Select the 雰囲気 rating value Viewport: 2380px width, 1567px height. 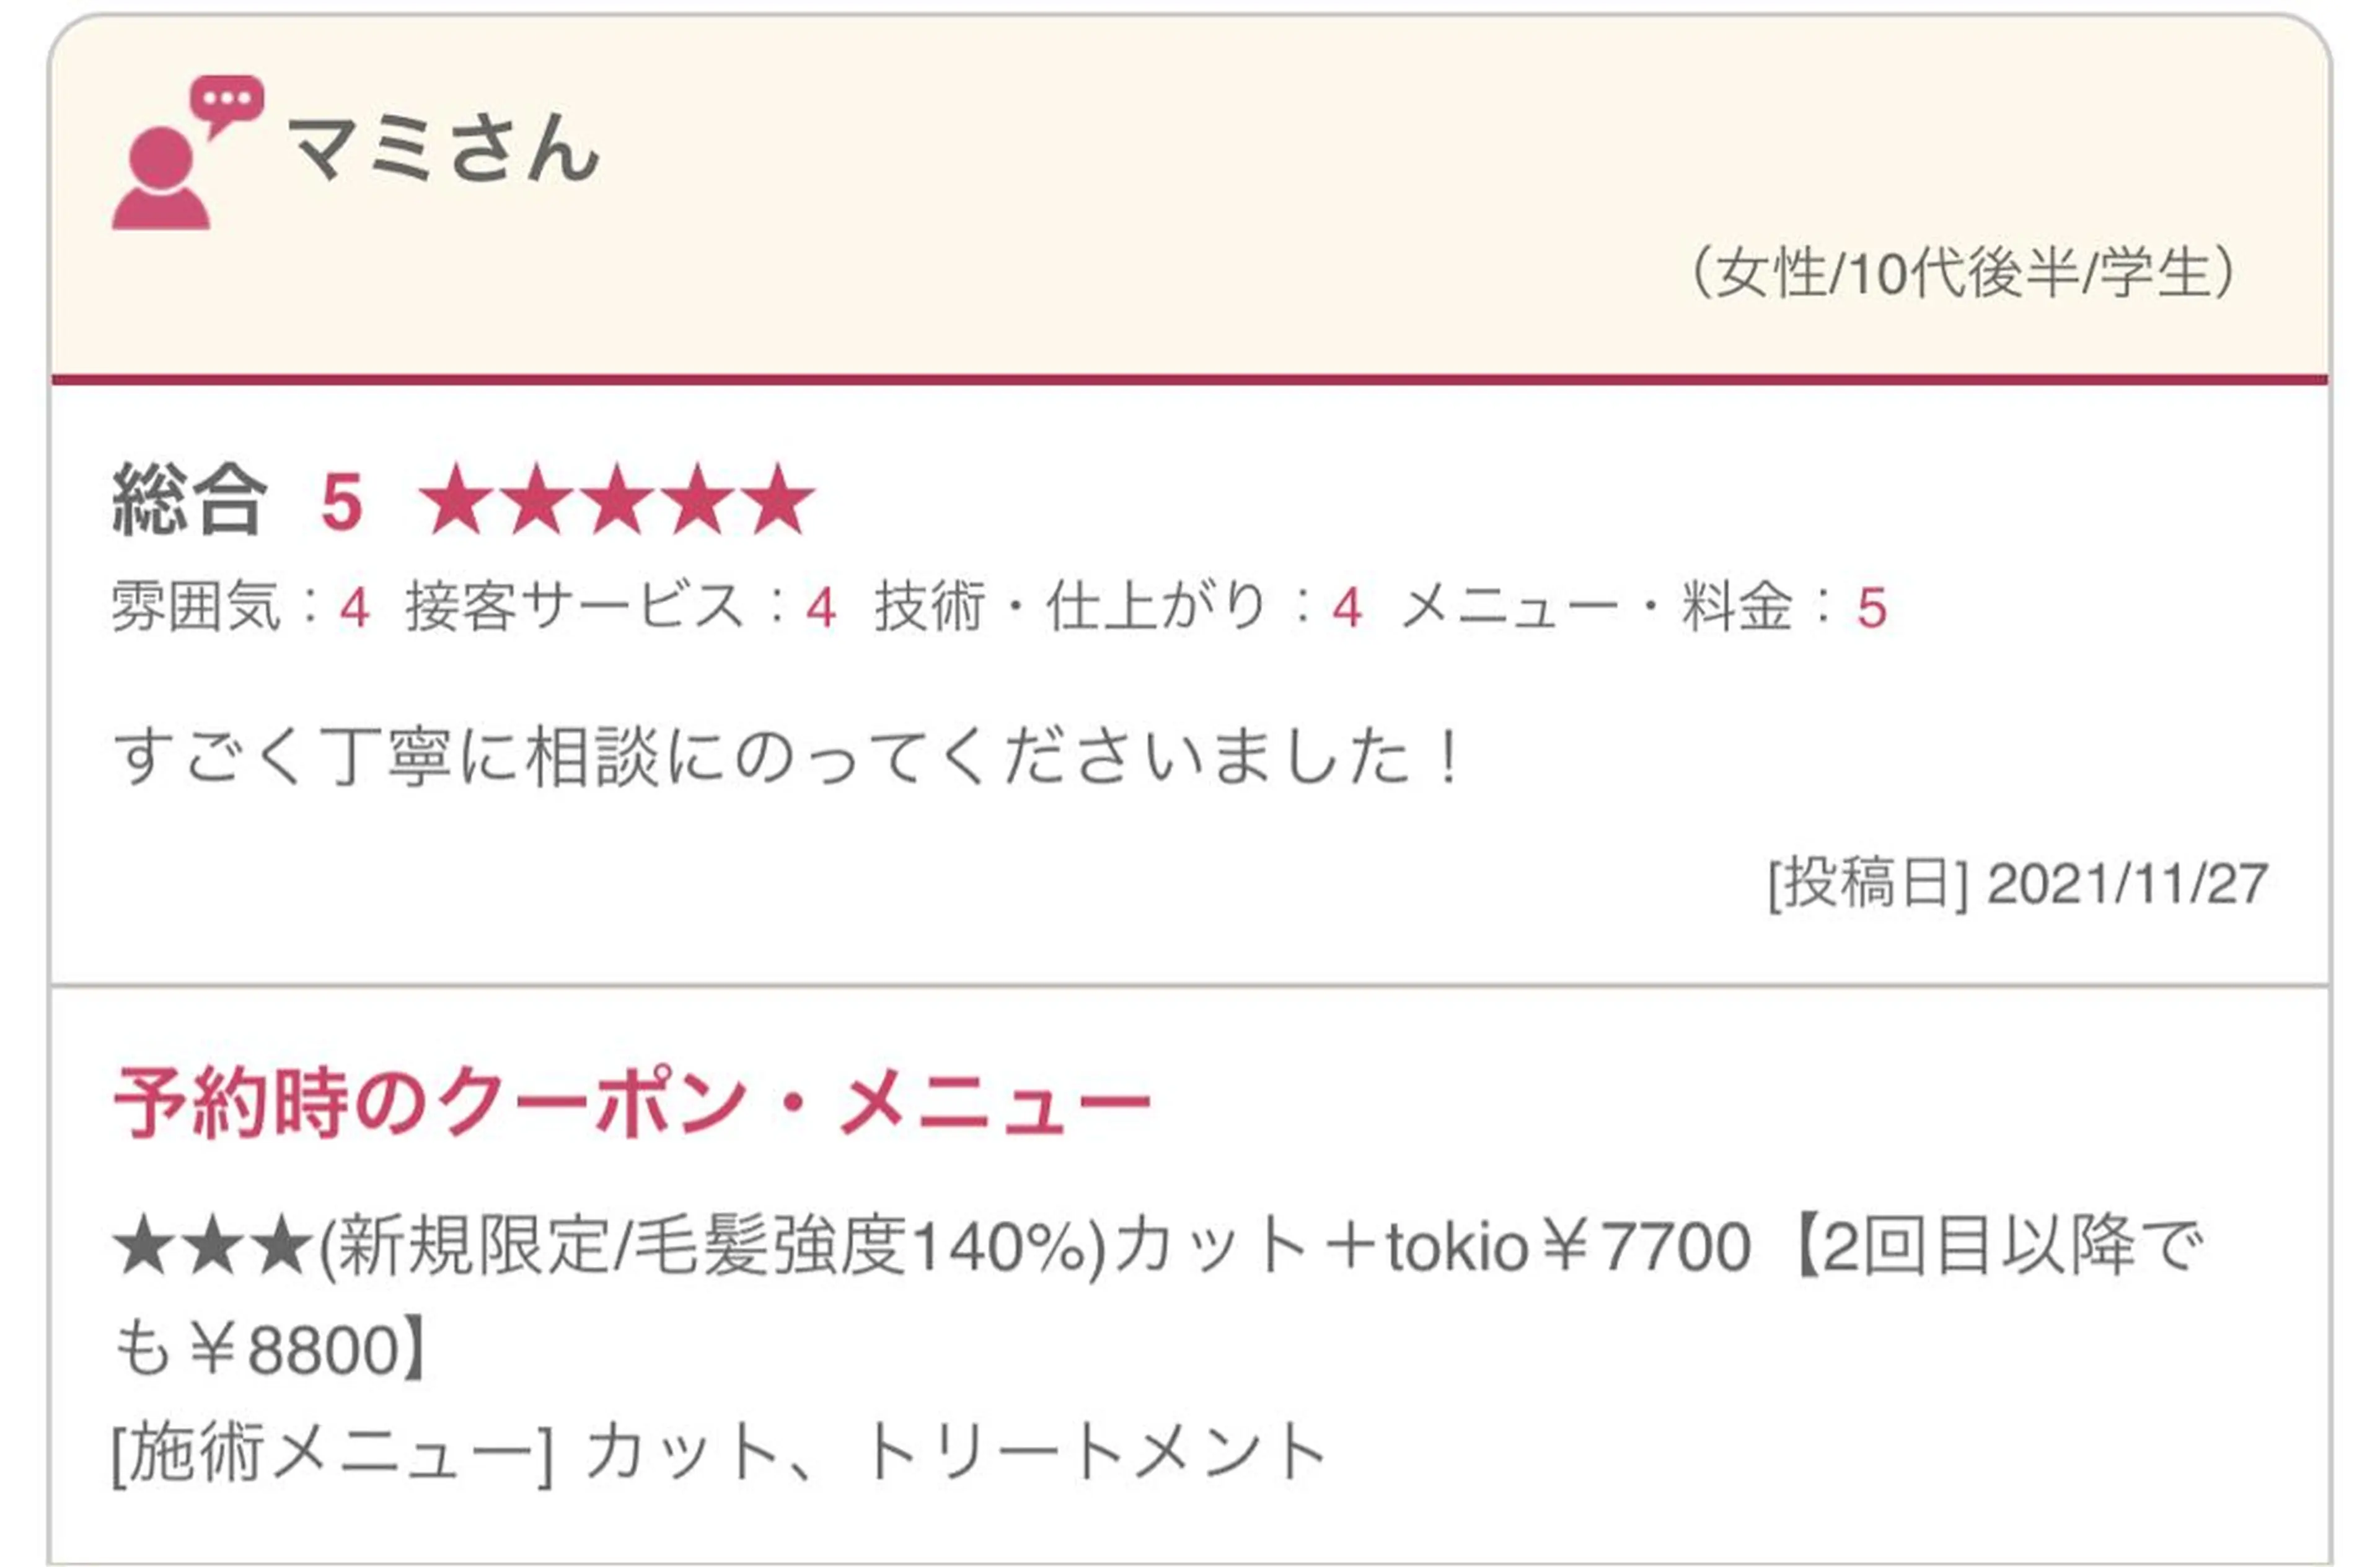[x=354, y=607]
